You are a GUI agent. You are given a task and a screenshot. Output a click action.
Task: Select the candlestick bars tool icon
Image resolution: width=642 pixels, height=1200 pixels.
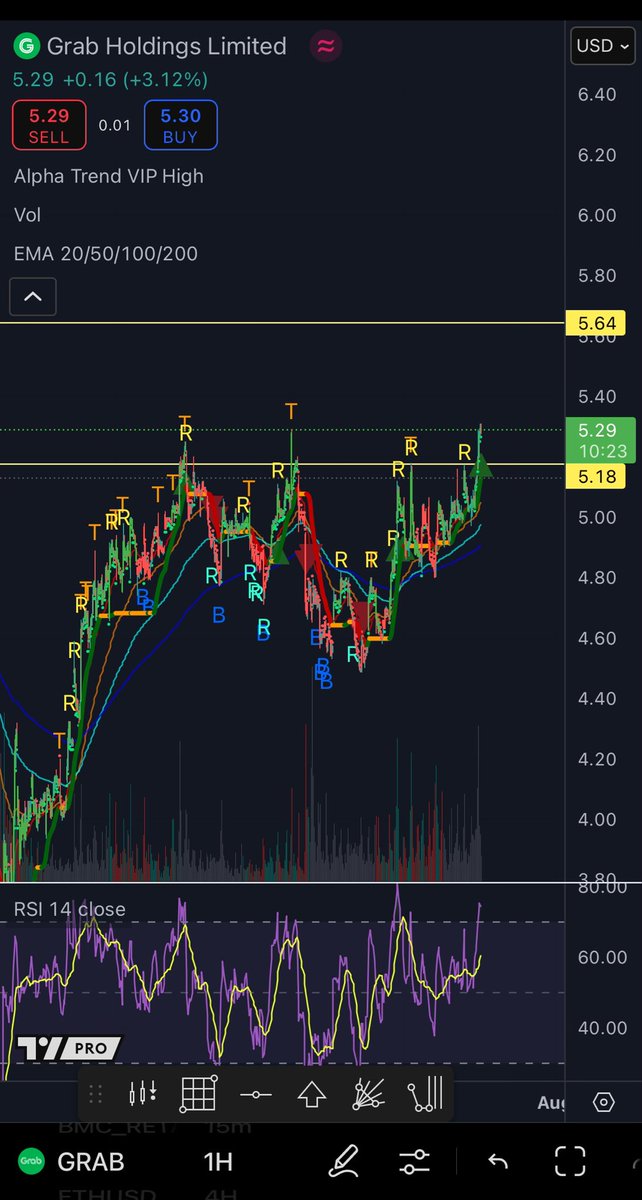143,1094
